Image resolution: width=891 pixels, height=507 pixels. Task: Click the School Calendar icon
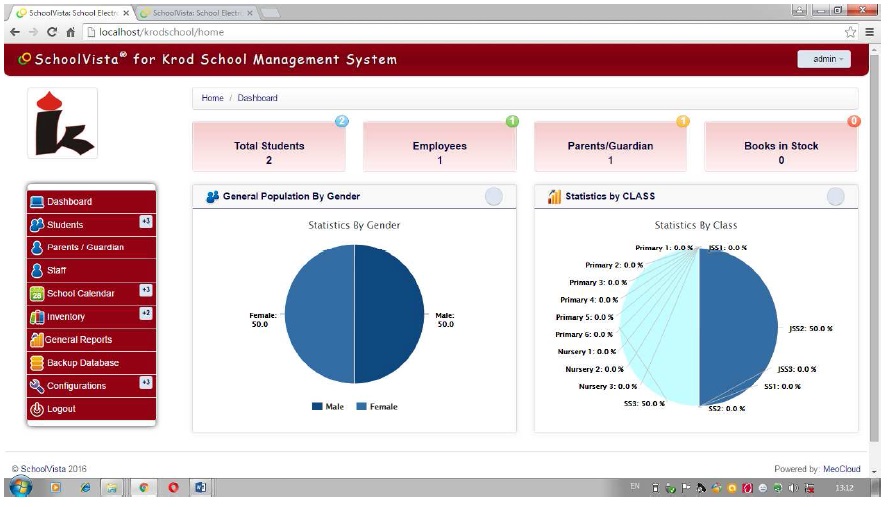(37, 294)
